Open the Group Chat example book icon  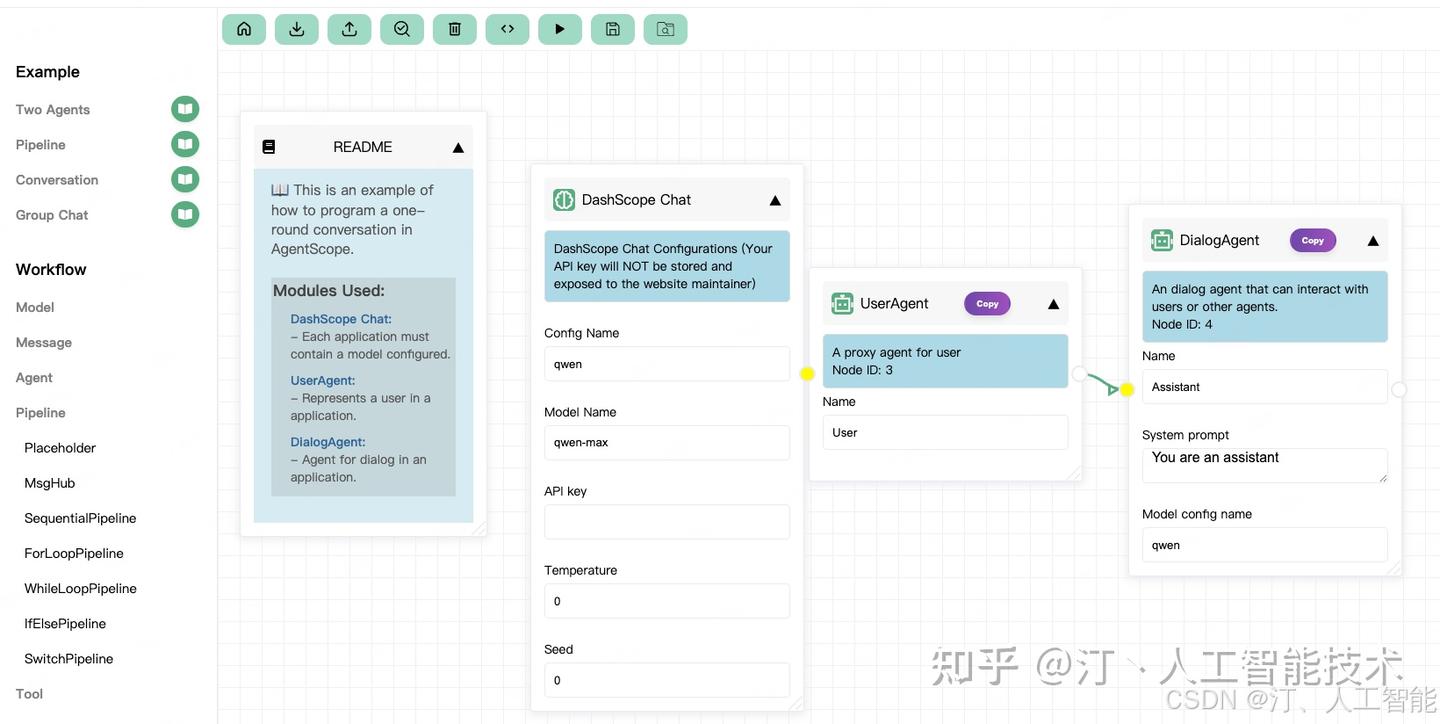click(184, 213)
